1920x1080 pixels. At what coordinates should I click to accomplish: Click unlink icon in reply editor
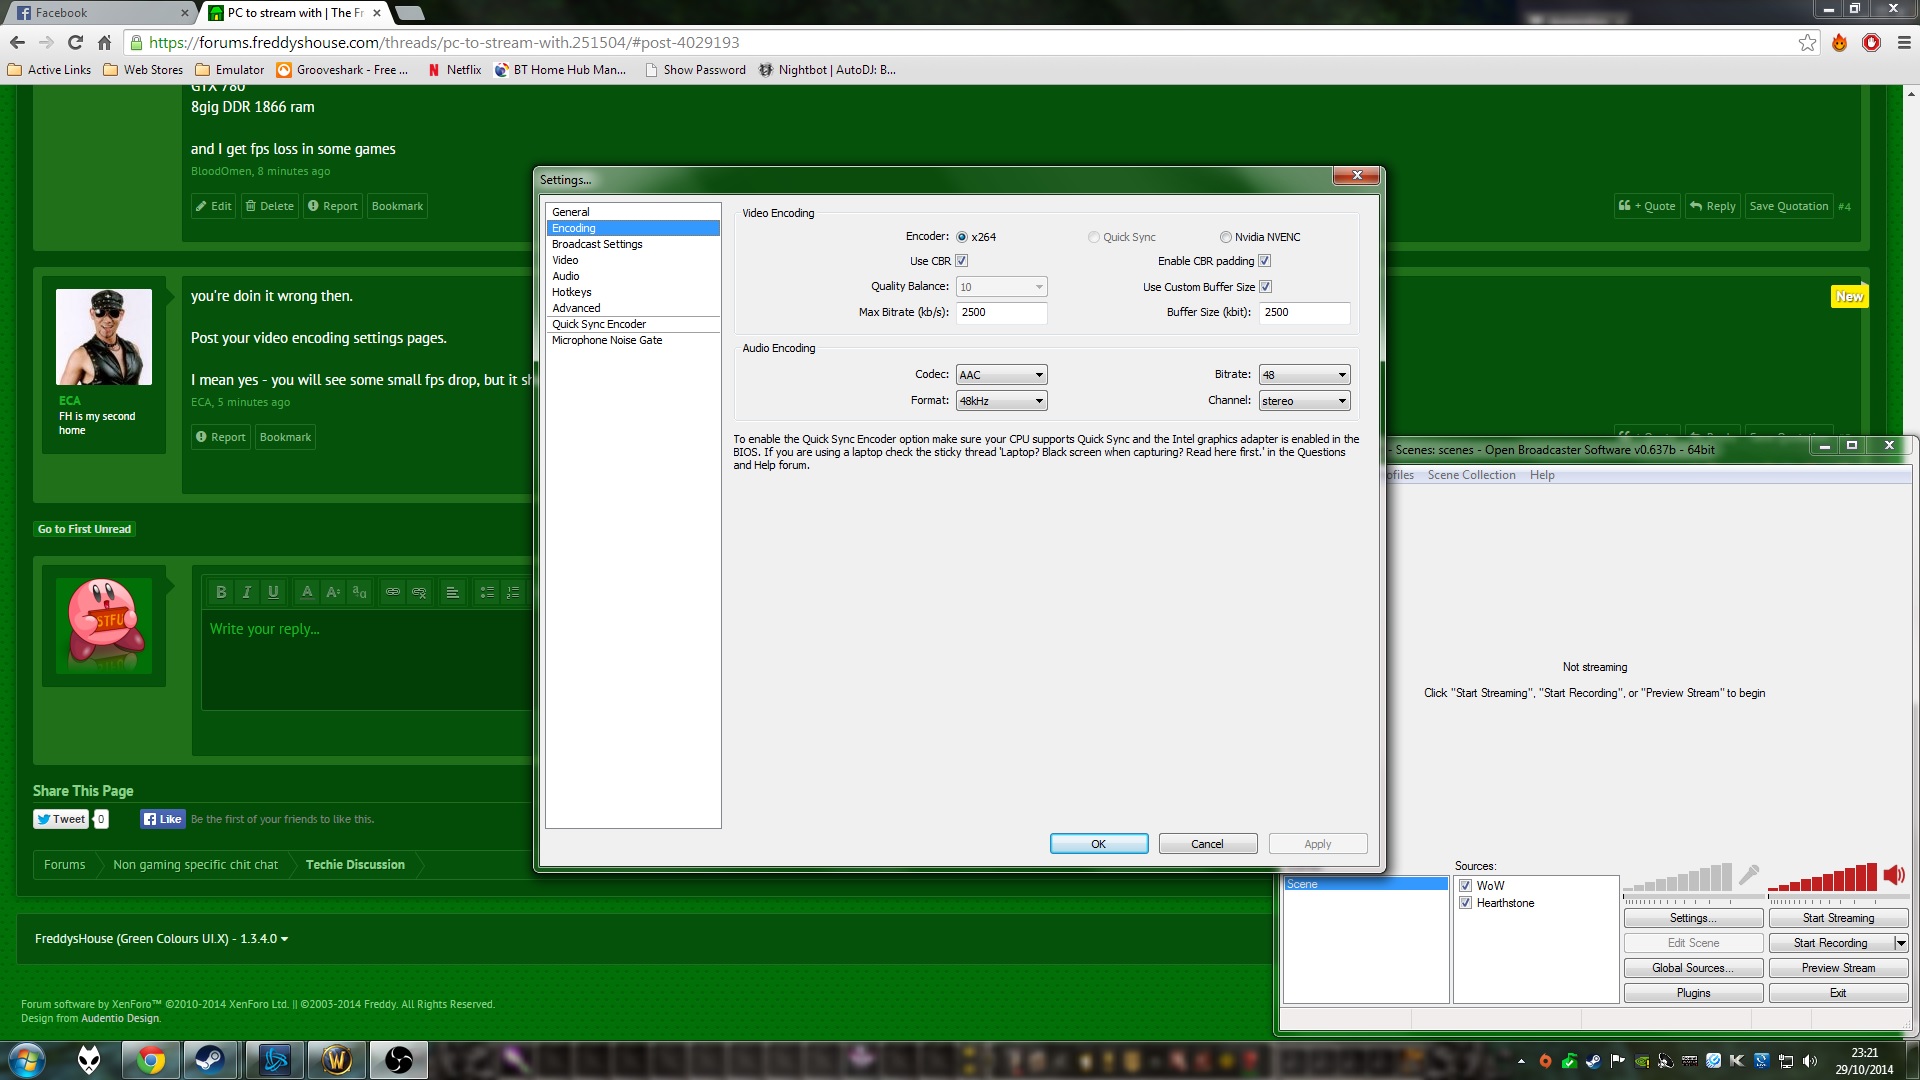pyautogui.click(x=419, y=592)
